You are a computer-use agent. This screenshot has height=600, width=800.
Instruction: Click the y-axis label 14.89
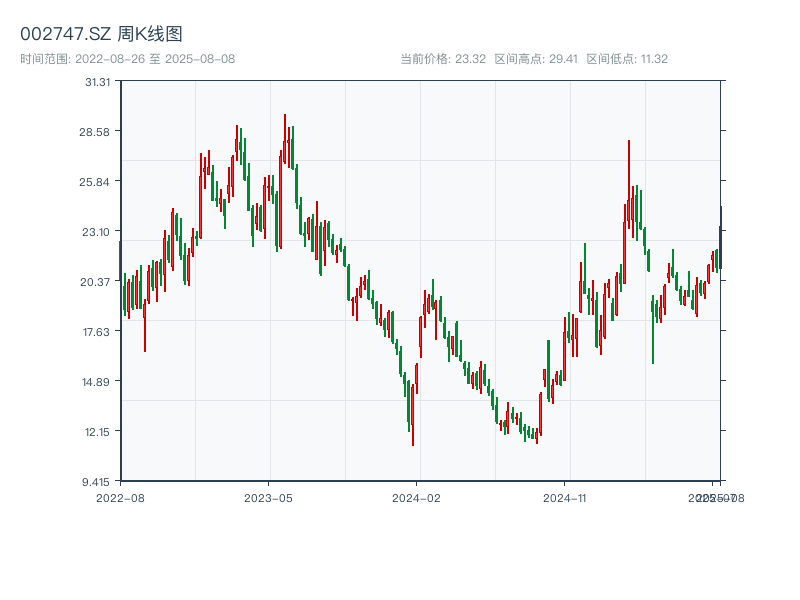[96, 382]
